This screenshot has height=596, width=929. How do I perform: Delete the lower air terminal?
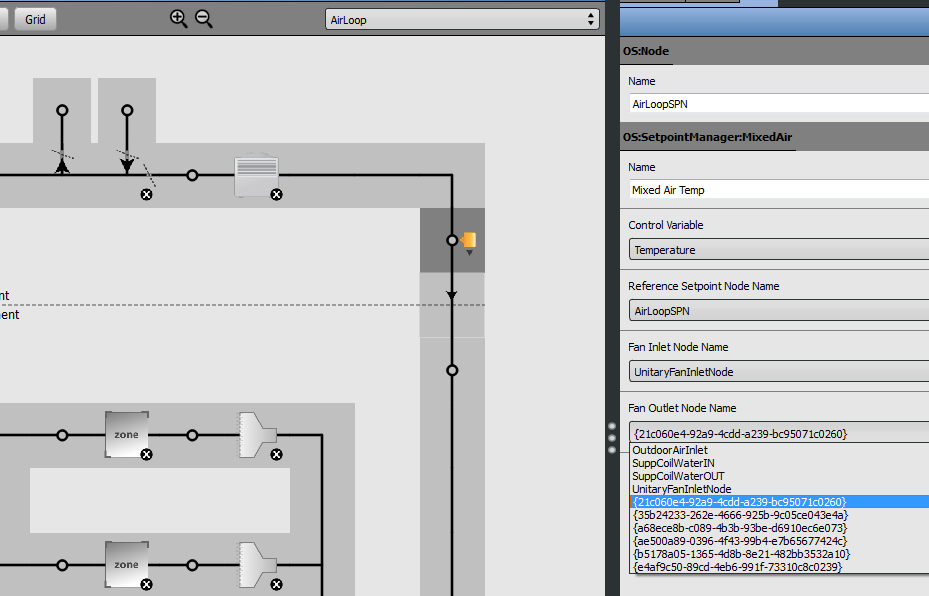click(x=276, y=584)
